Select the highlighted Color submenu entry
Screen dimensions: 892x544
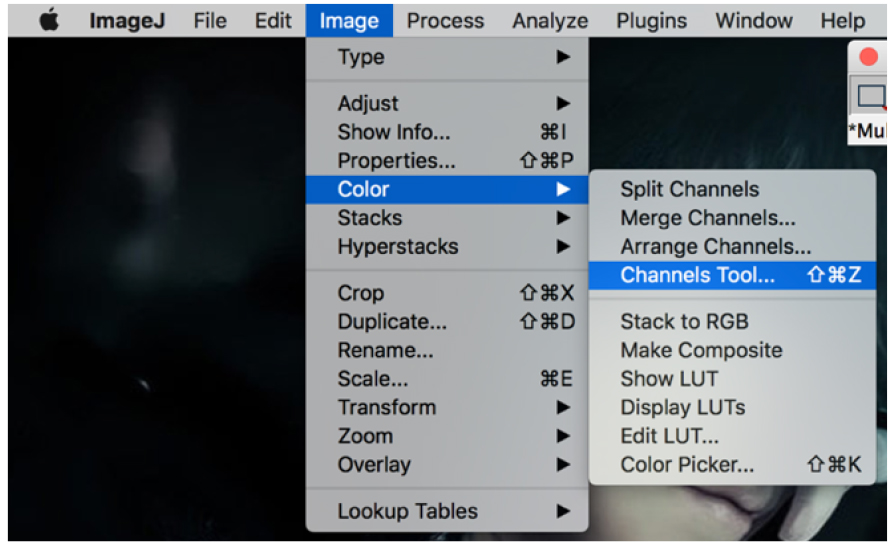447,189
